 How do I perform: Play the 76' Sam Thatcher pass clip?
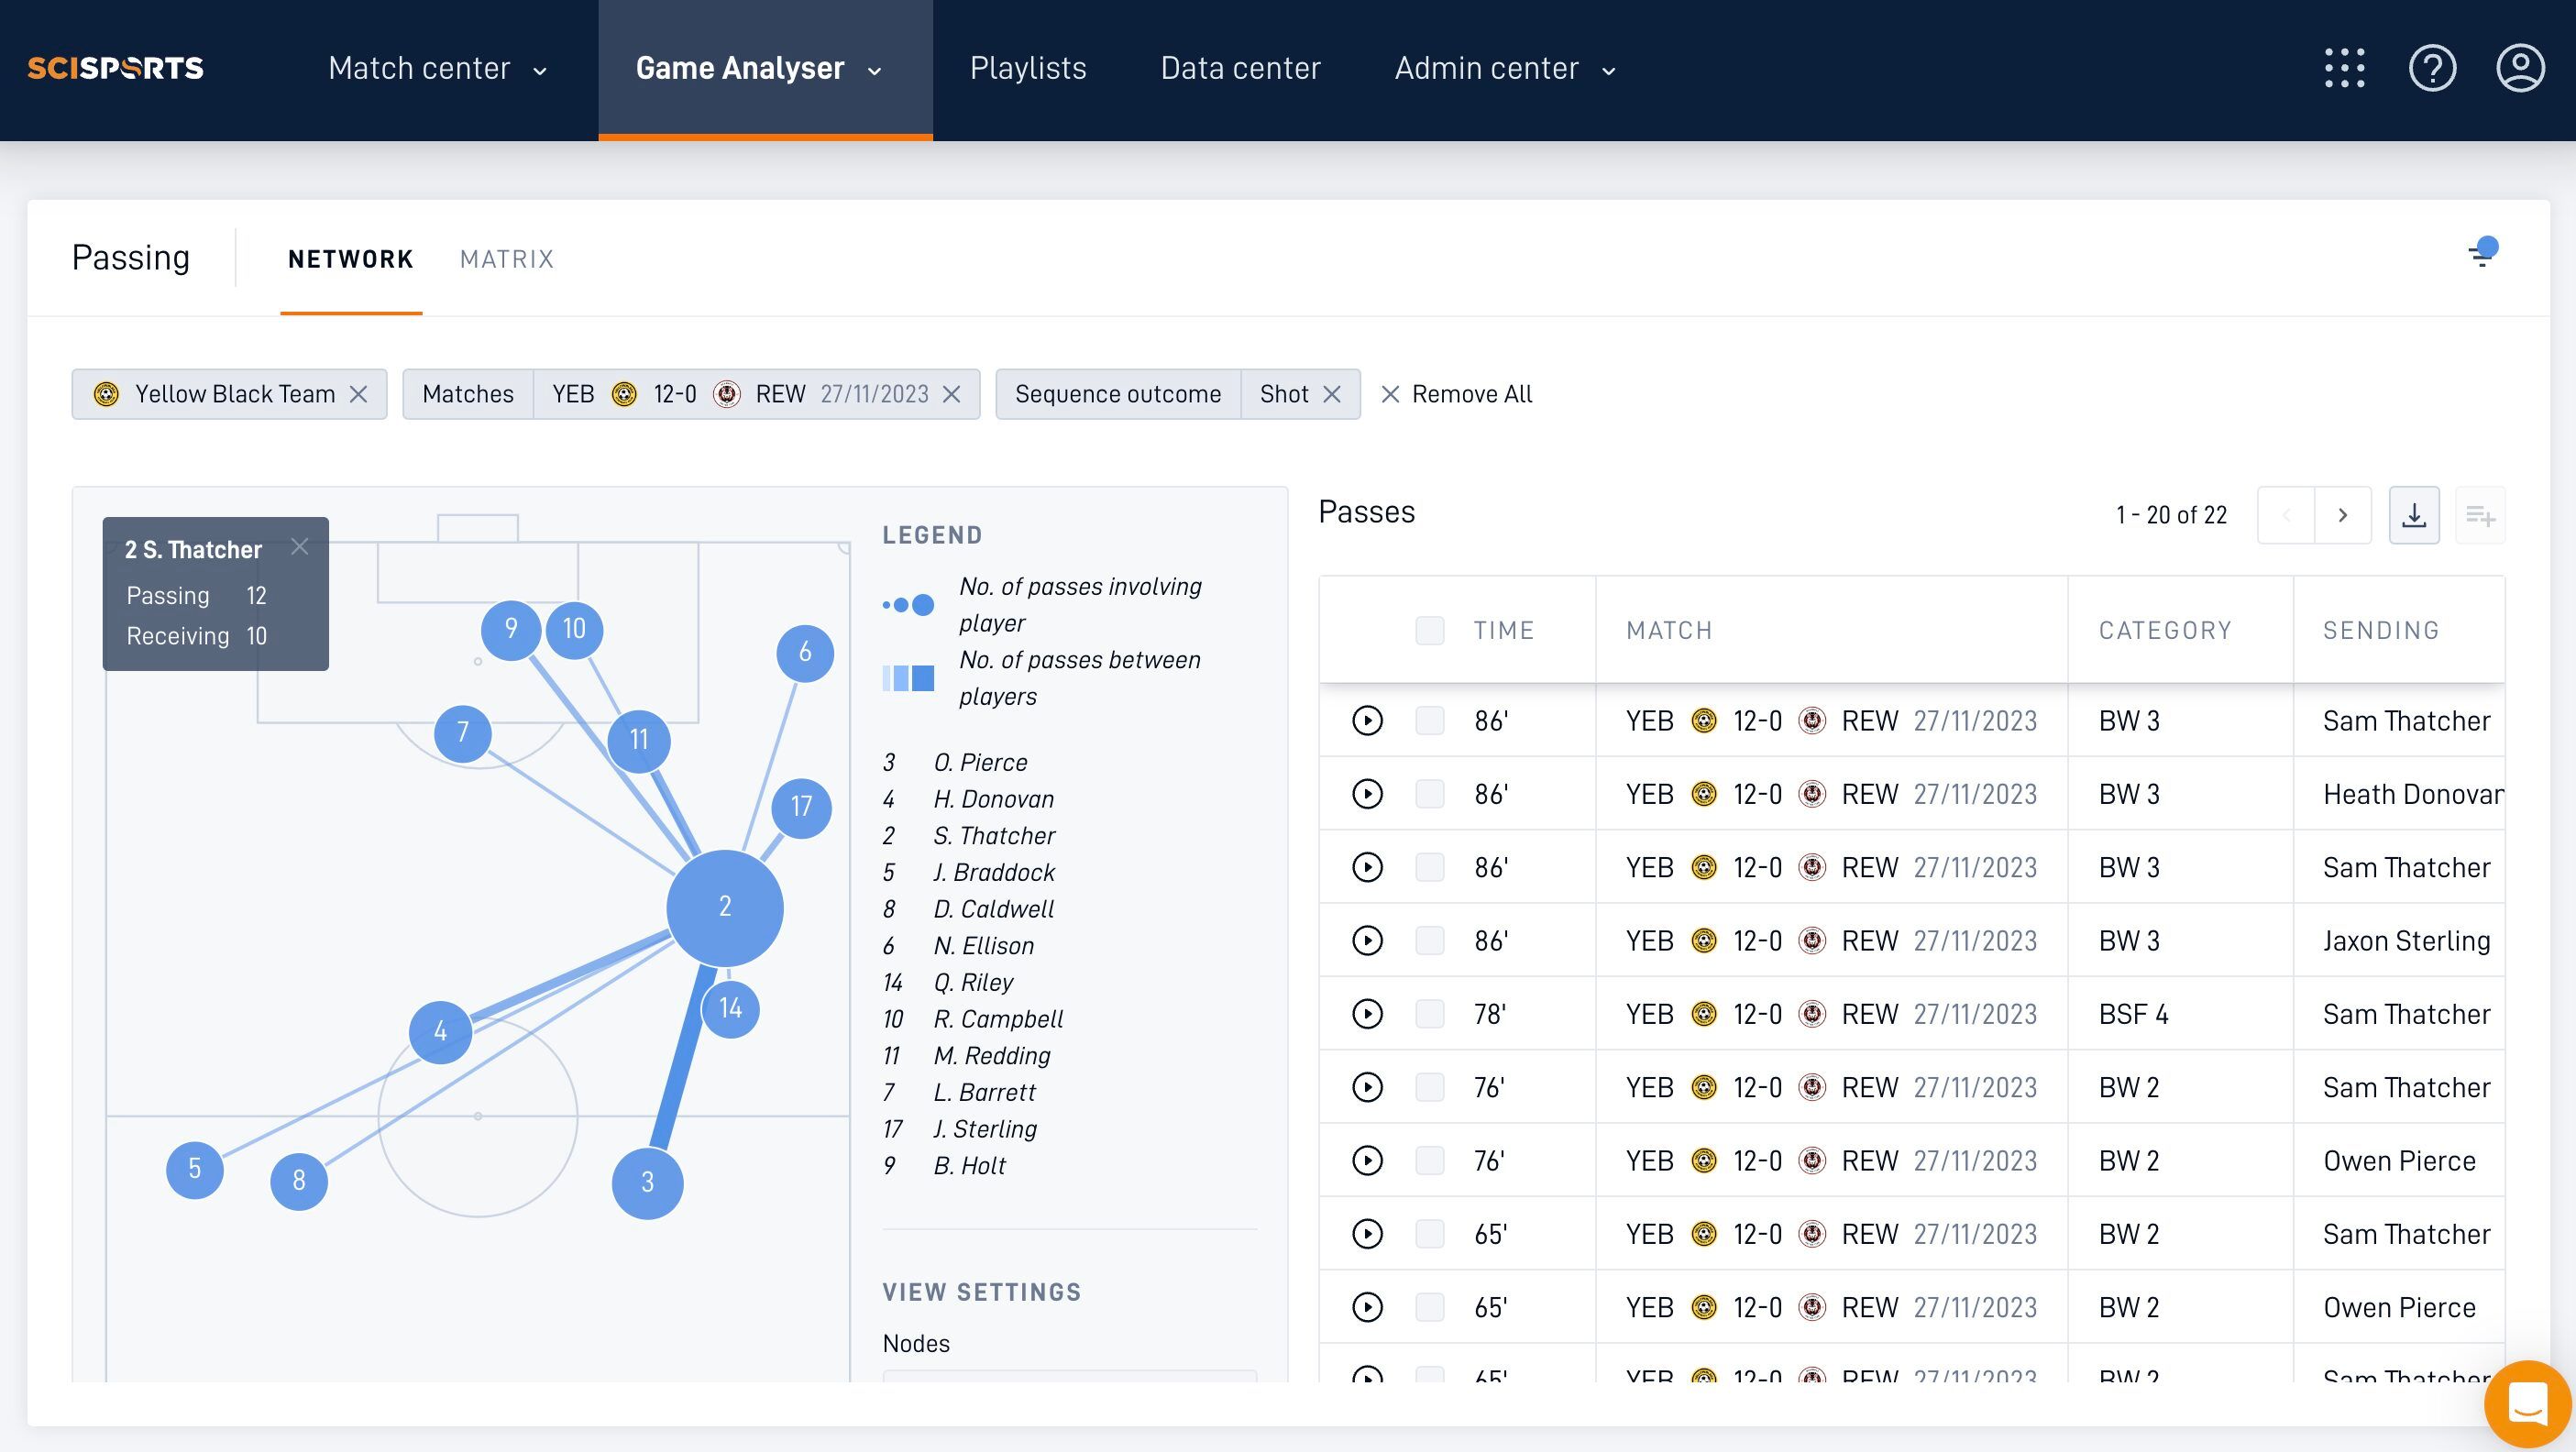tap(1367, 1087)
